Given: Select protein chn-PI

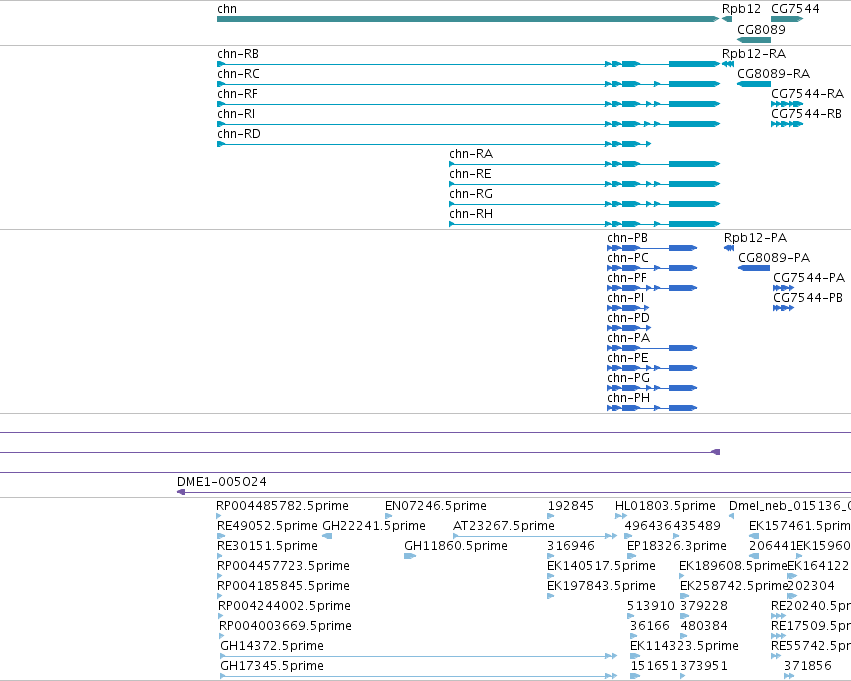Looking at the screenshot, I should click(x=625, y=298).
